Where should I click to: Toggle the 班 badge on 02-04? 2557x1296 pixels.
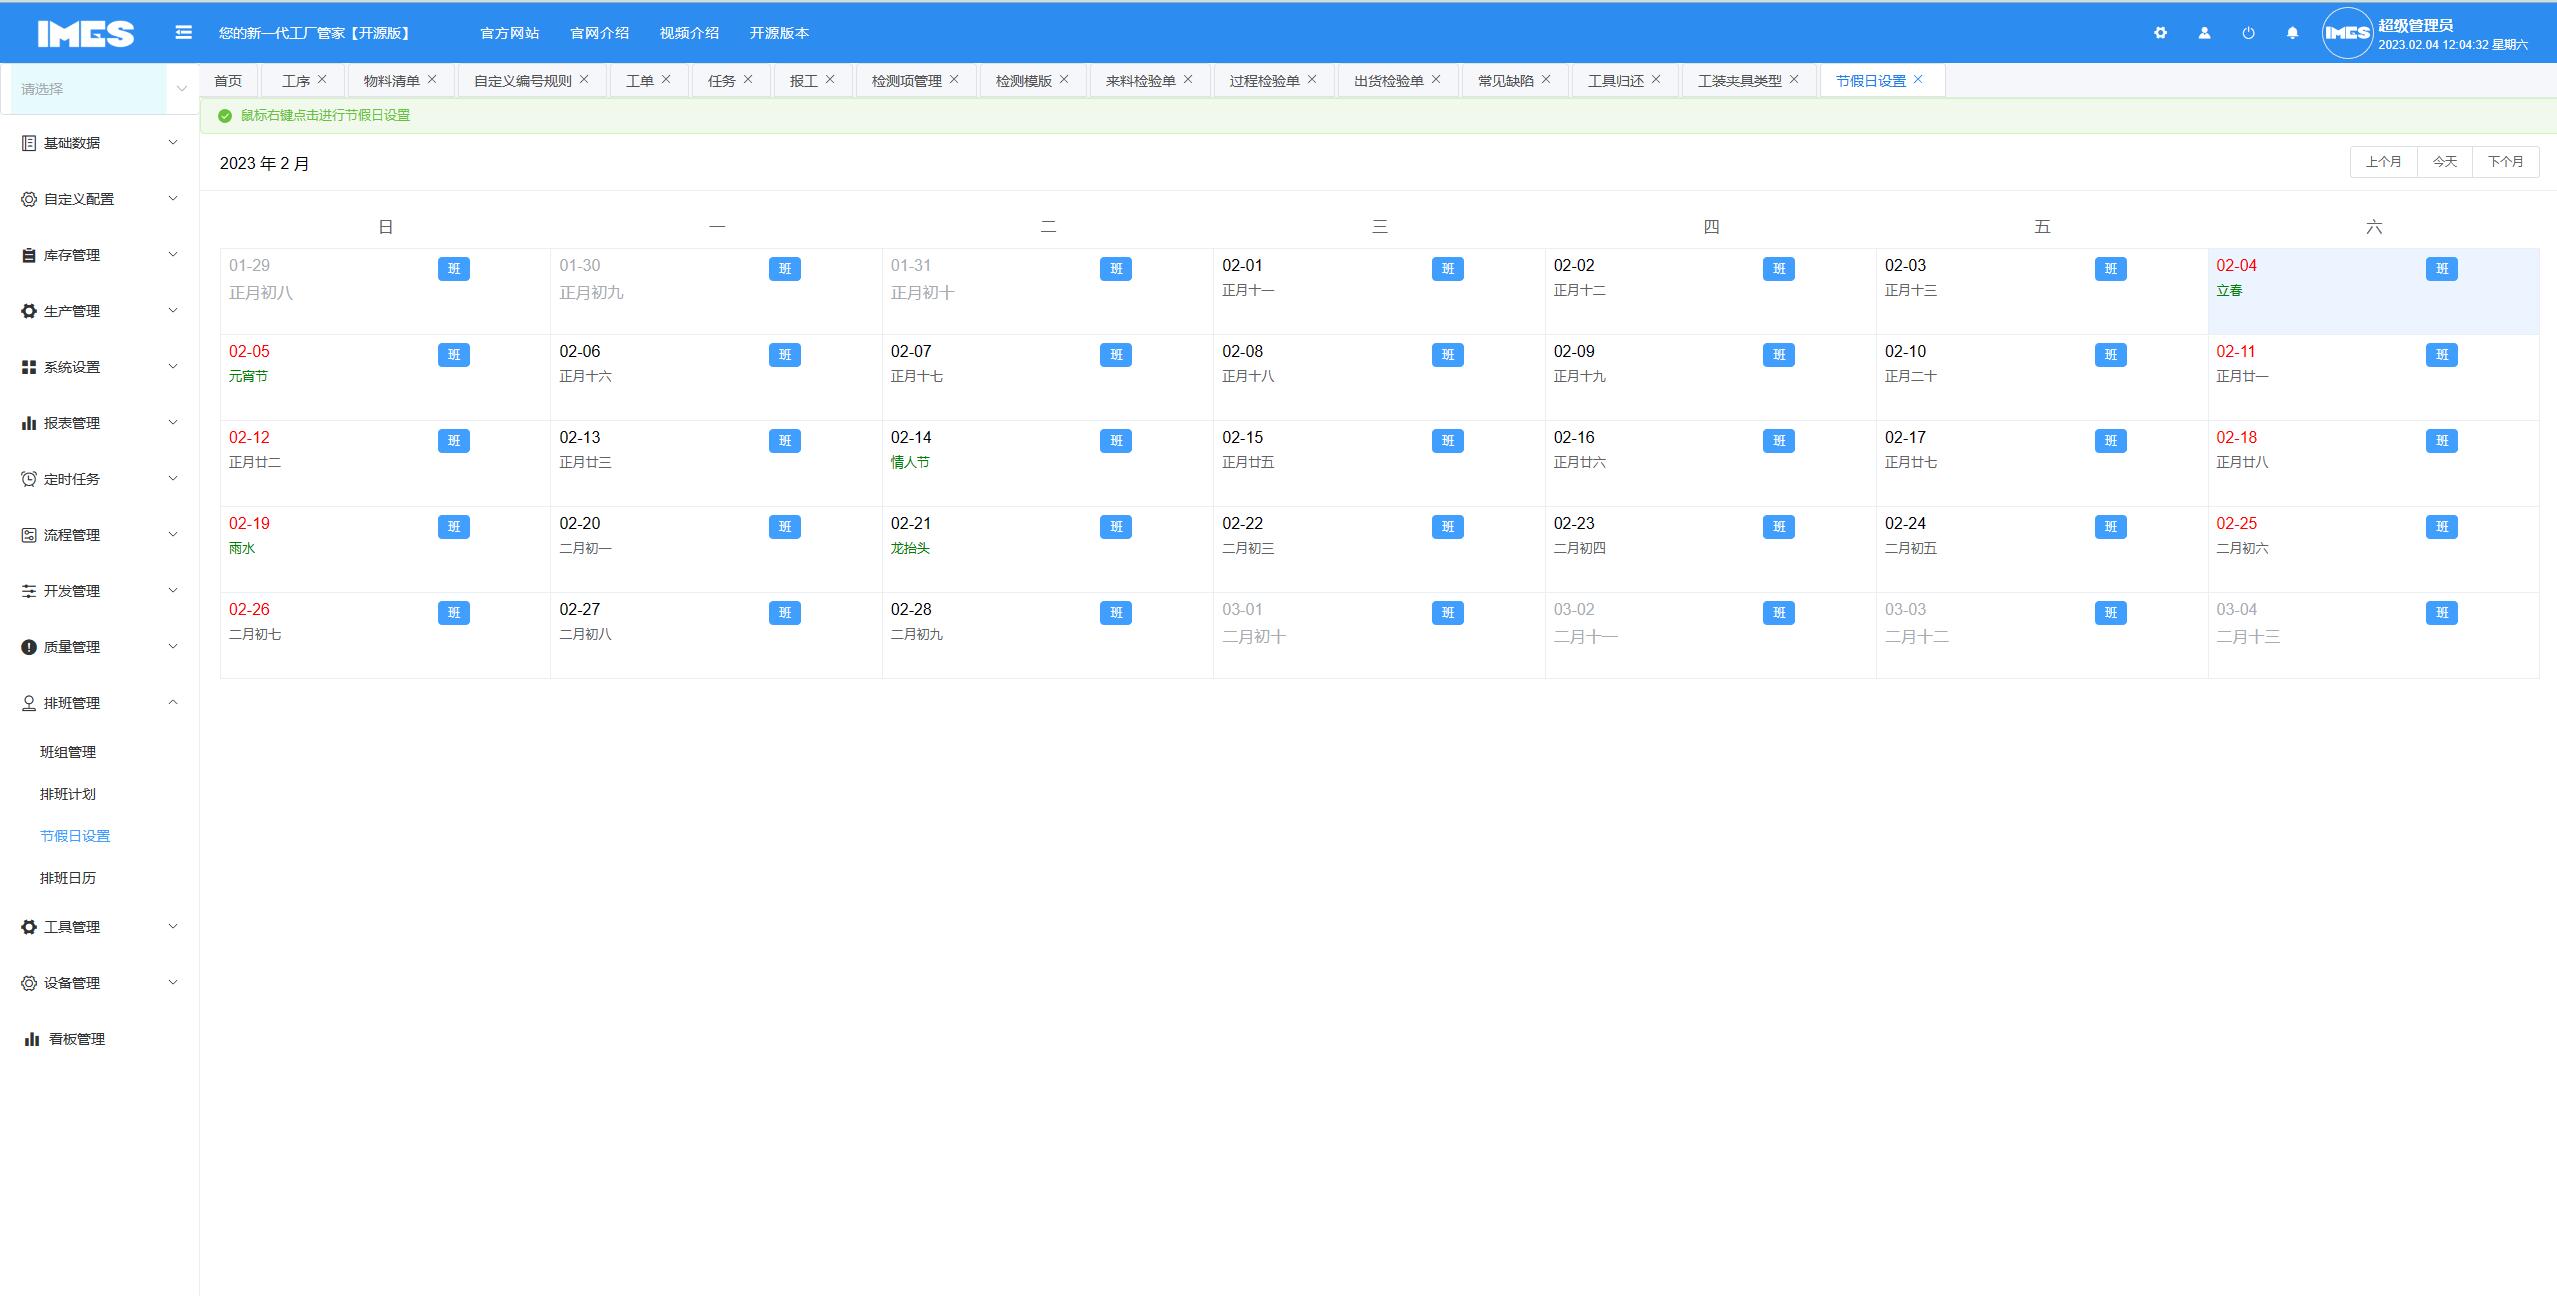[2441, 269]
